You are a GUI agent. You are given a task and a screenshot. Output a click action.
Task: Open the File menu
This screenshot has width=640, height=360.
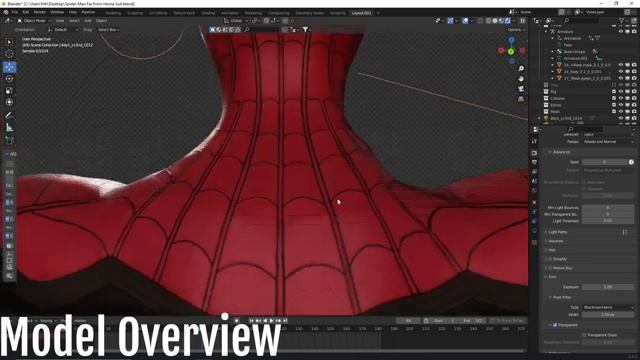tap(15, 12)
